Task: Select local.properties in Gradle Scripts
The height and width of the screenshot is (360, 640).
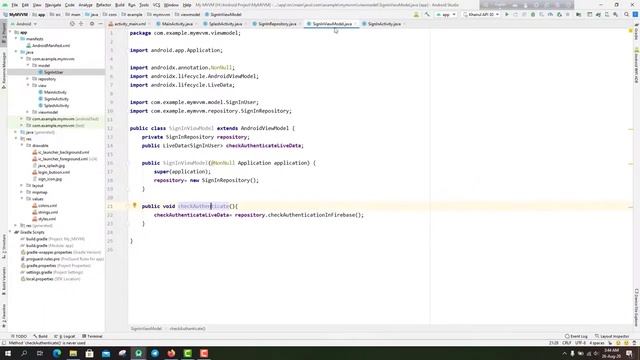Action: 40,279
